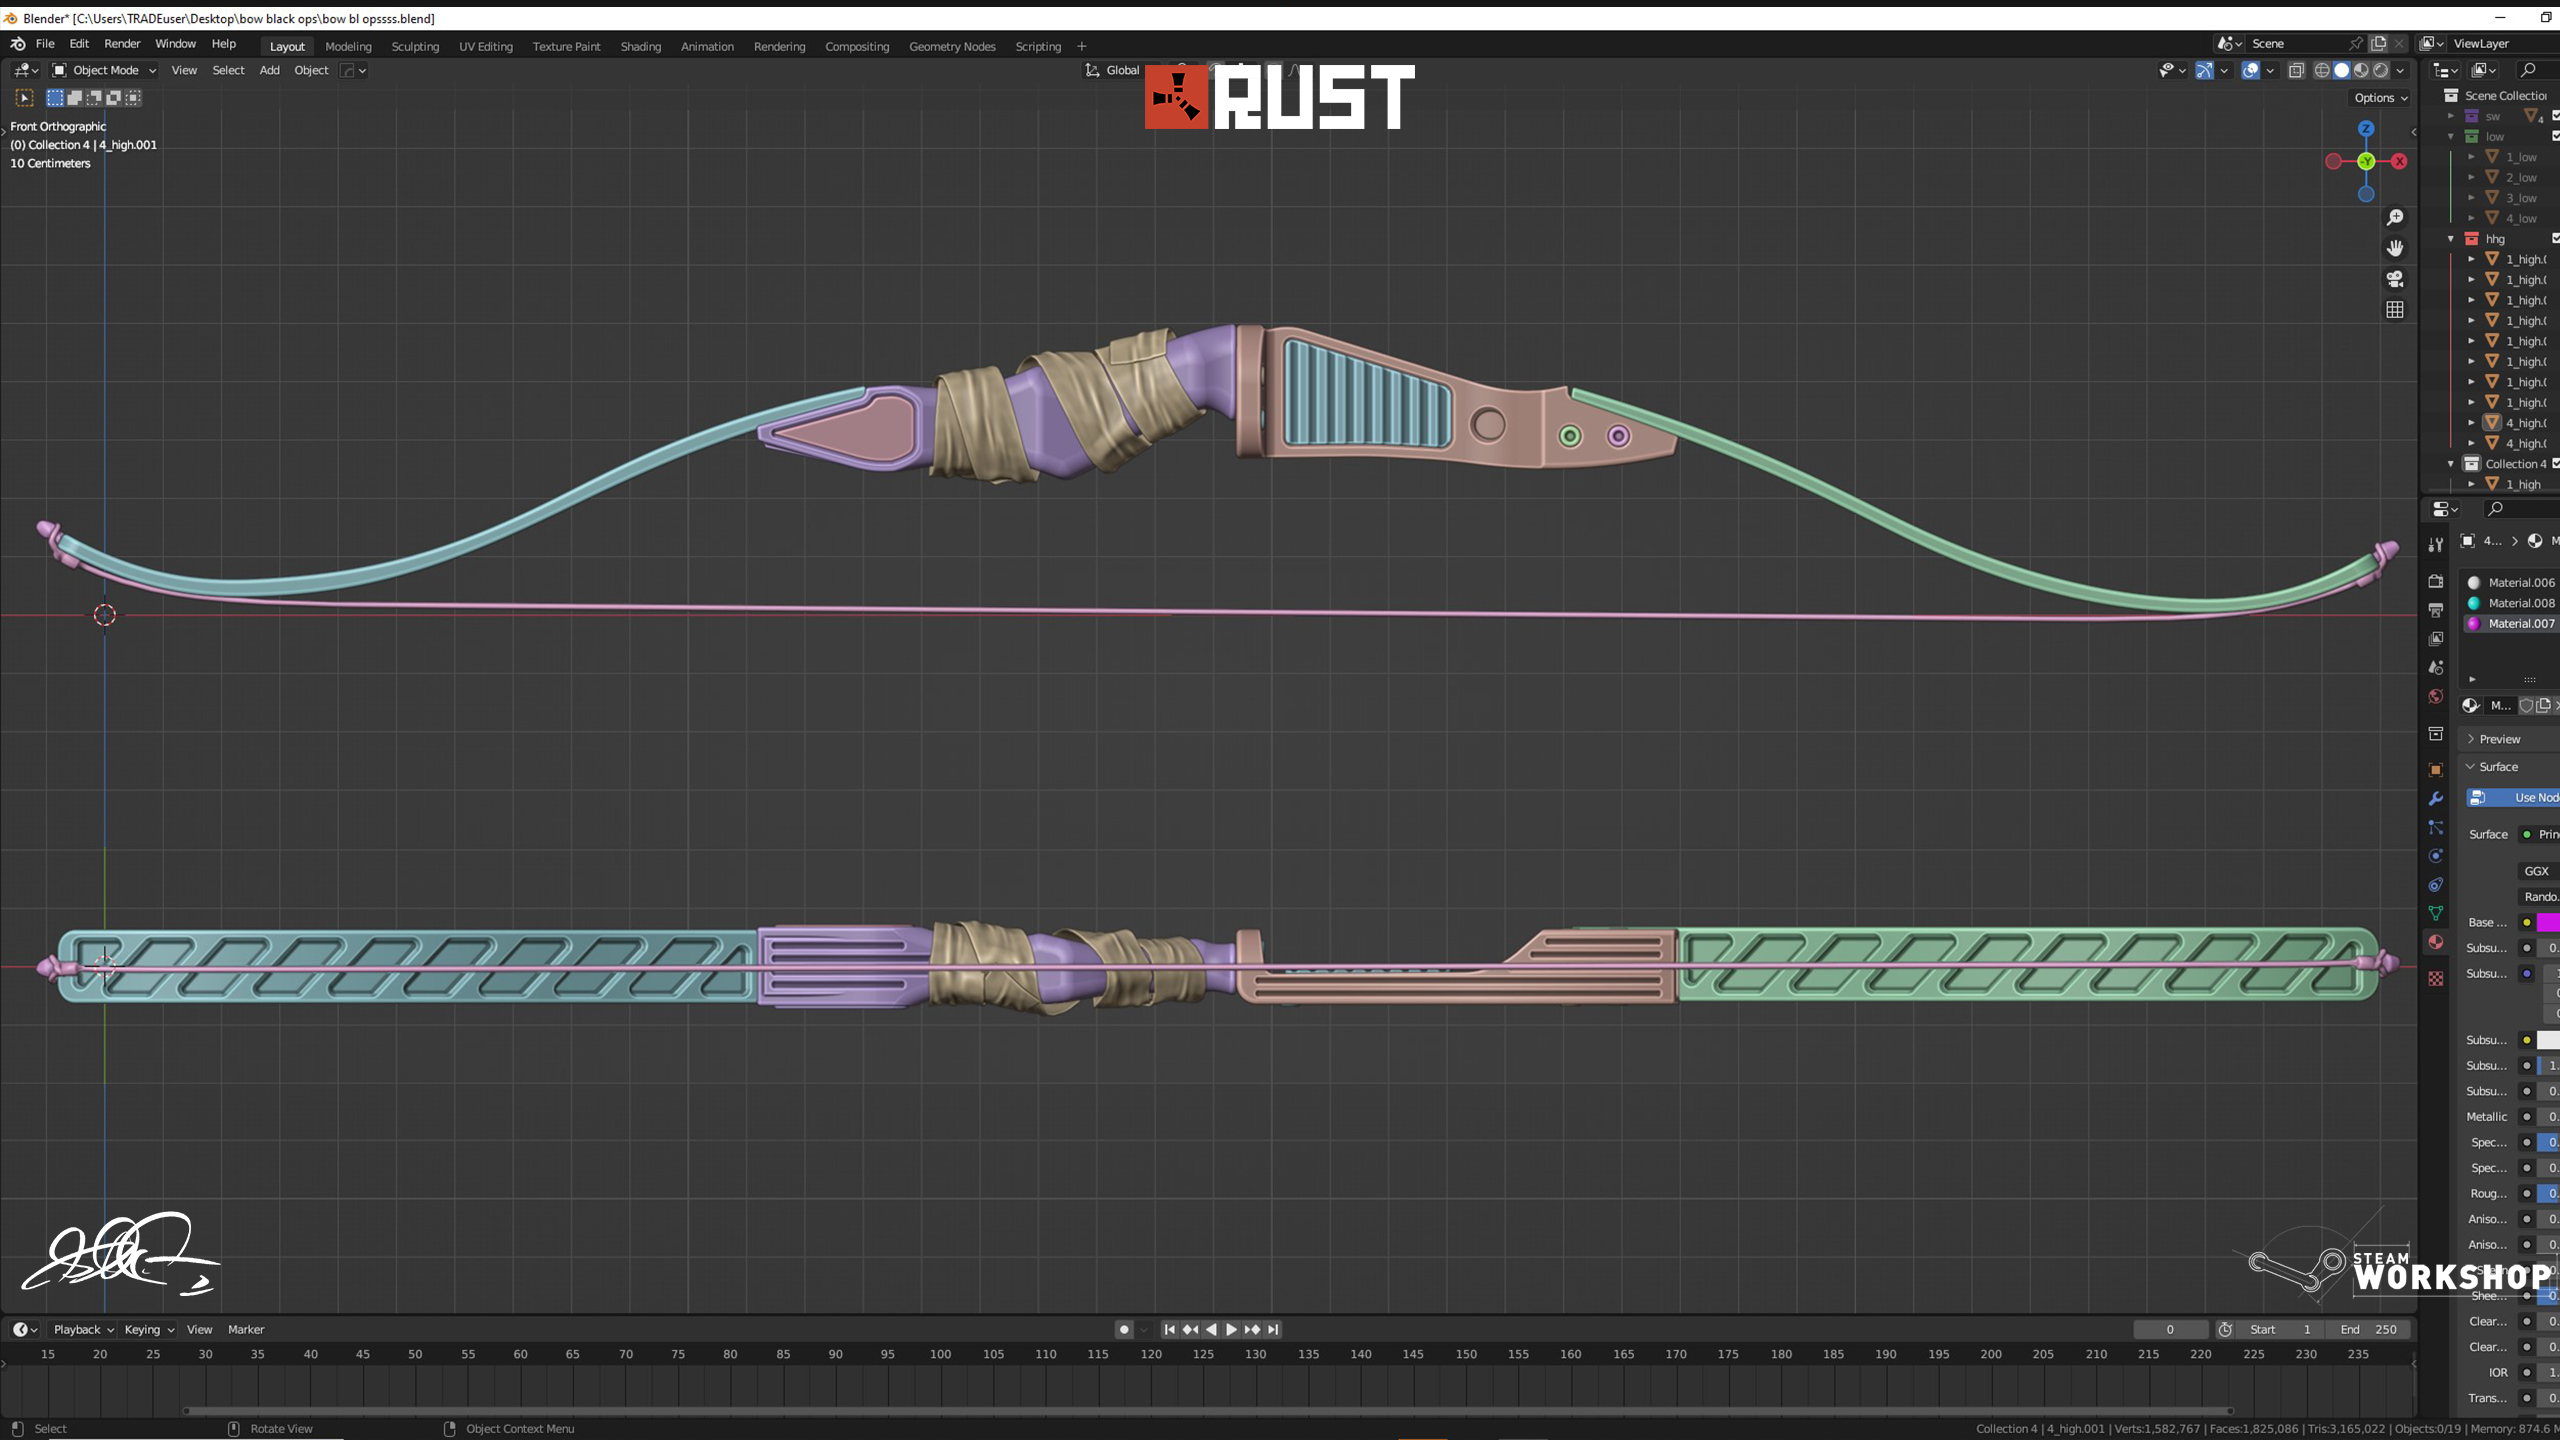
Task: Open the Material properties tab
Action: coord(2436,942)
